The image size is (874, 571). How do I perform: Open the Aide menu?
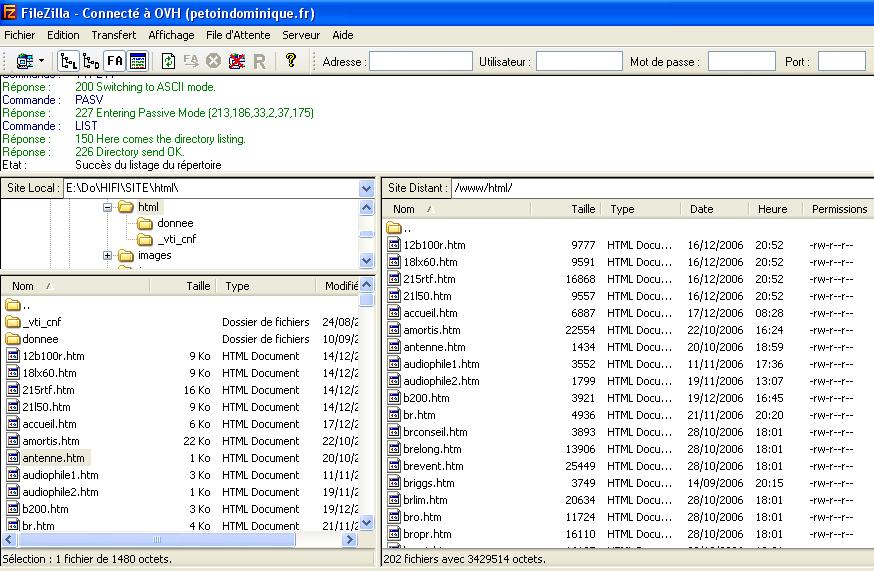coord(343,35)
